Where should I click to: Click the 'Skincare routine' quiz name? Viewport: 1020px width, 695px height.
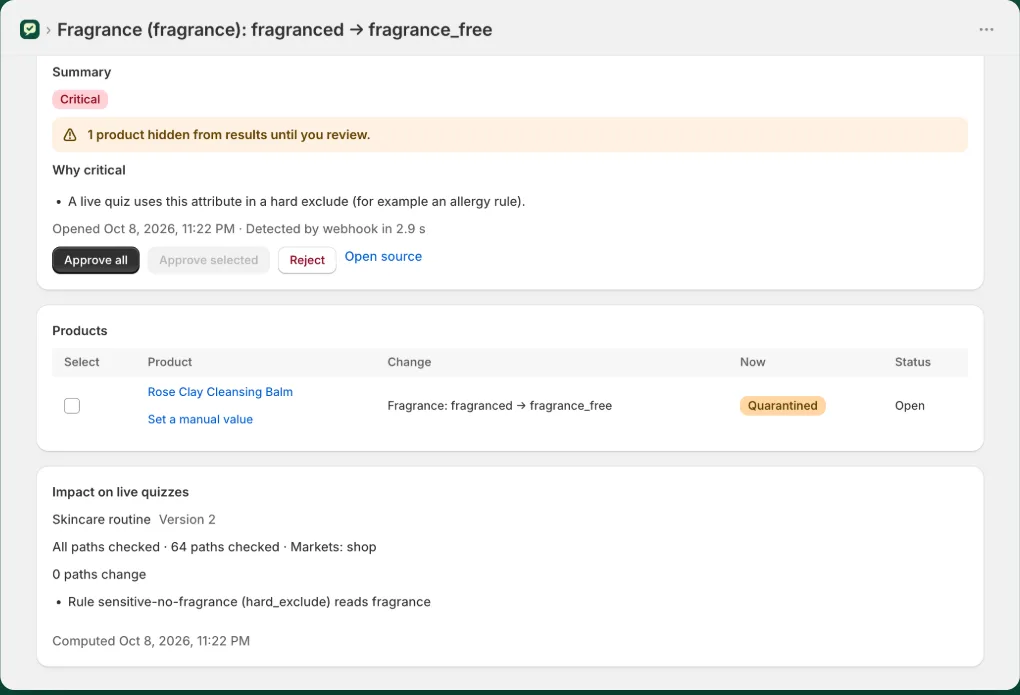tap(101, 519)
